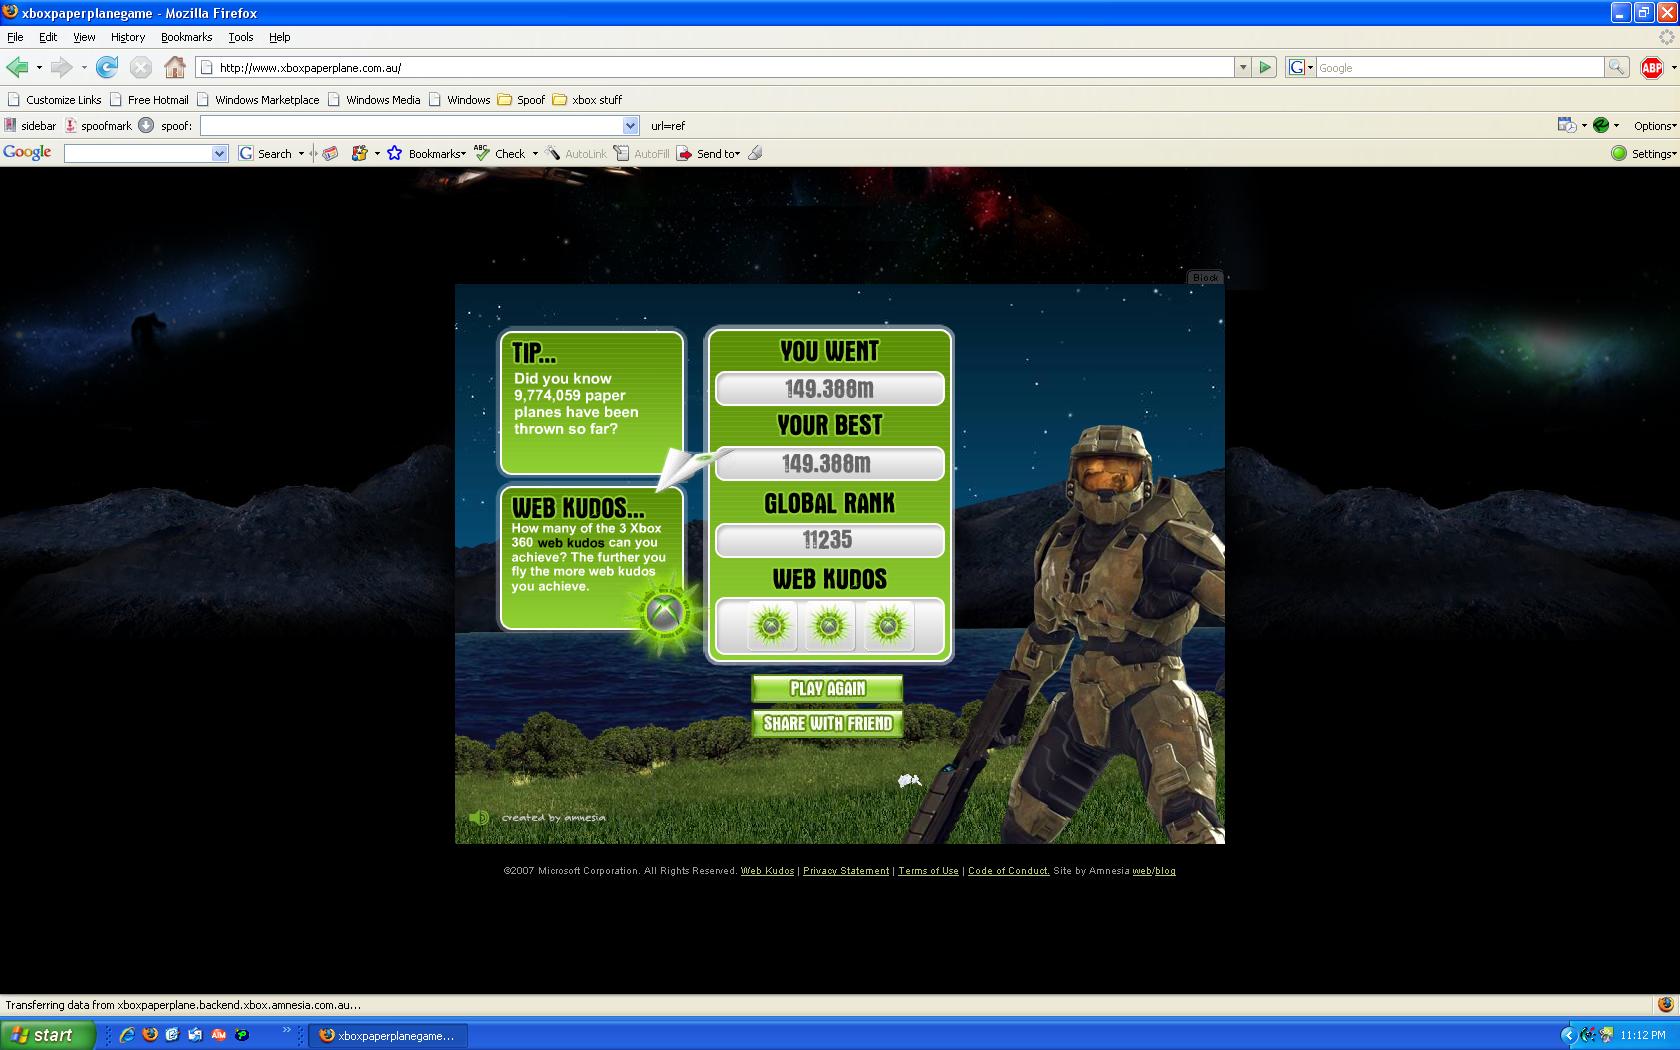Run the ABC spell Check icon

[482, 153]
